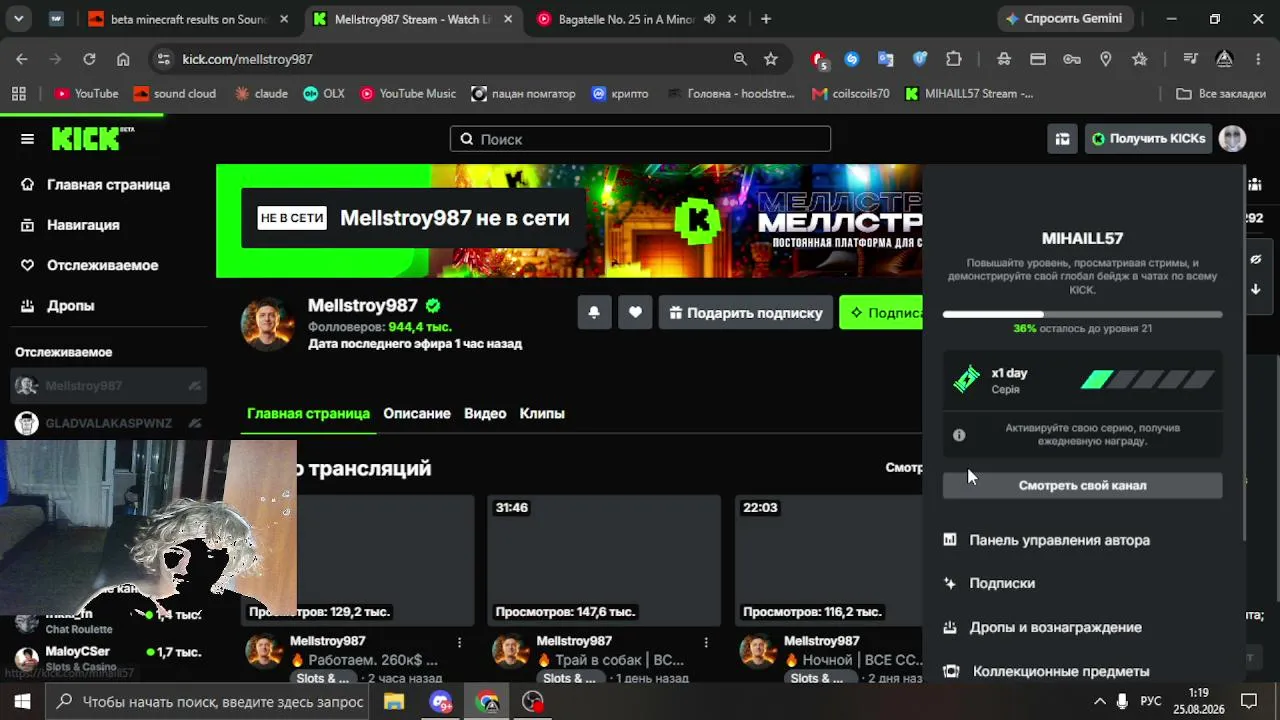Open the user avatar menu in Kick header
The height and width of the screenshot is (720, 1280).
point(1232,139)
